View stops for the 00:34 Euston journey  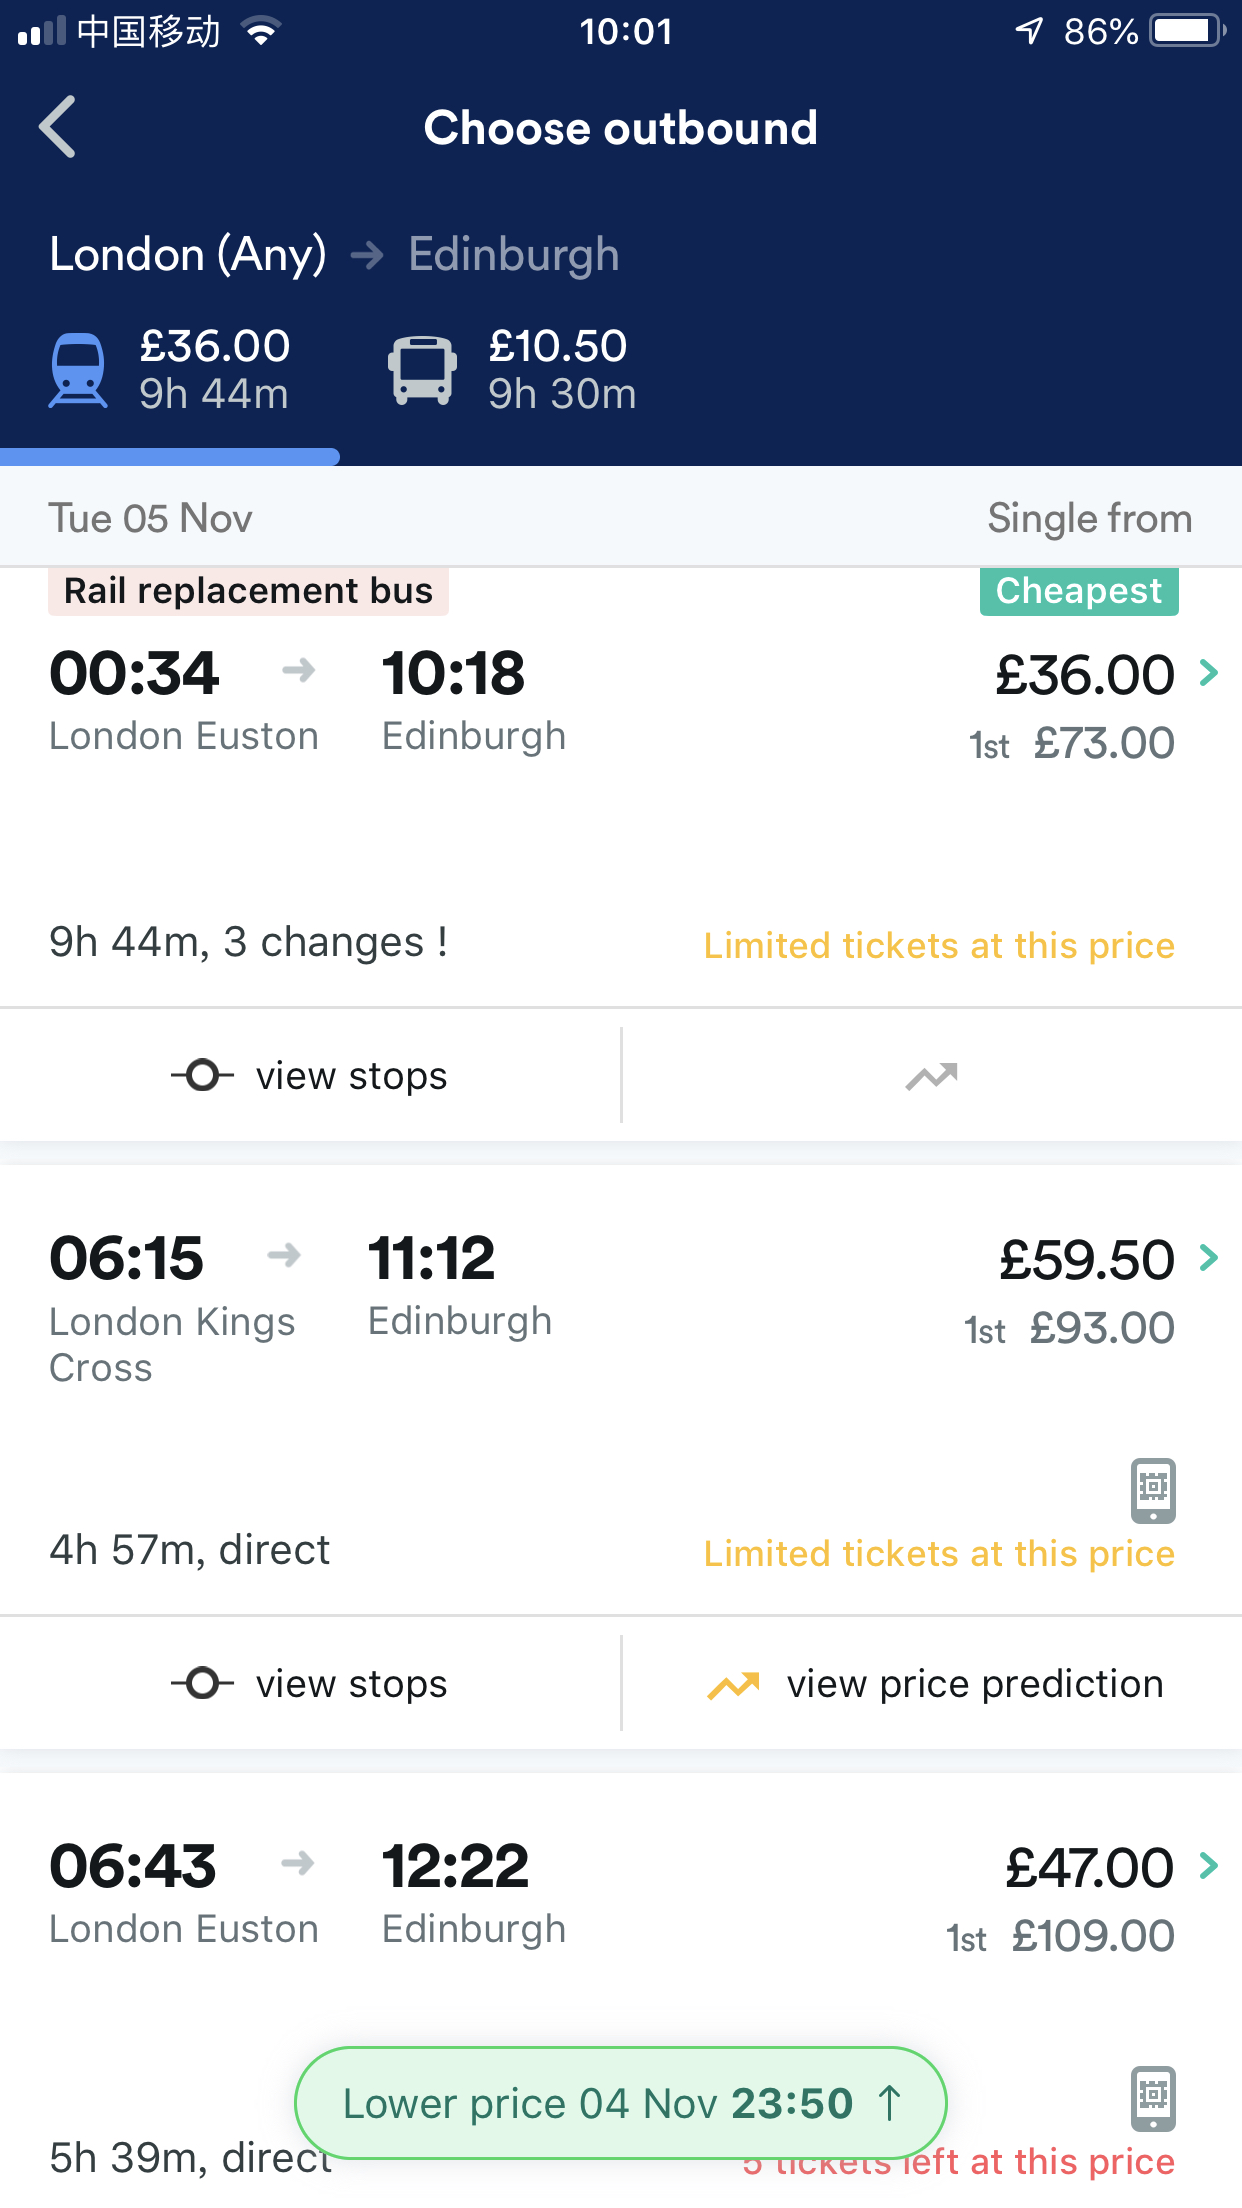tap(310, 1076)
